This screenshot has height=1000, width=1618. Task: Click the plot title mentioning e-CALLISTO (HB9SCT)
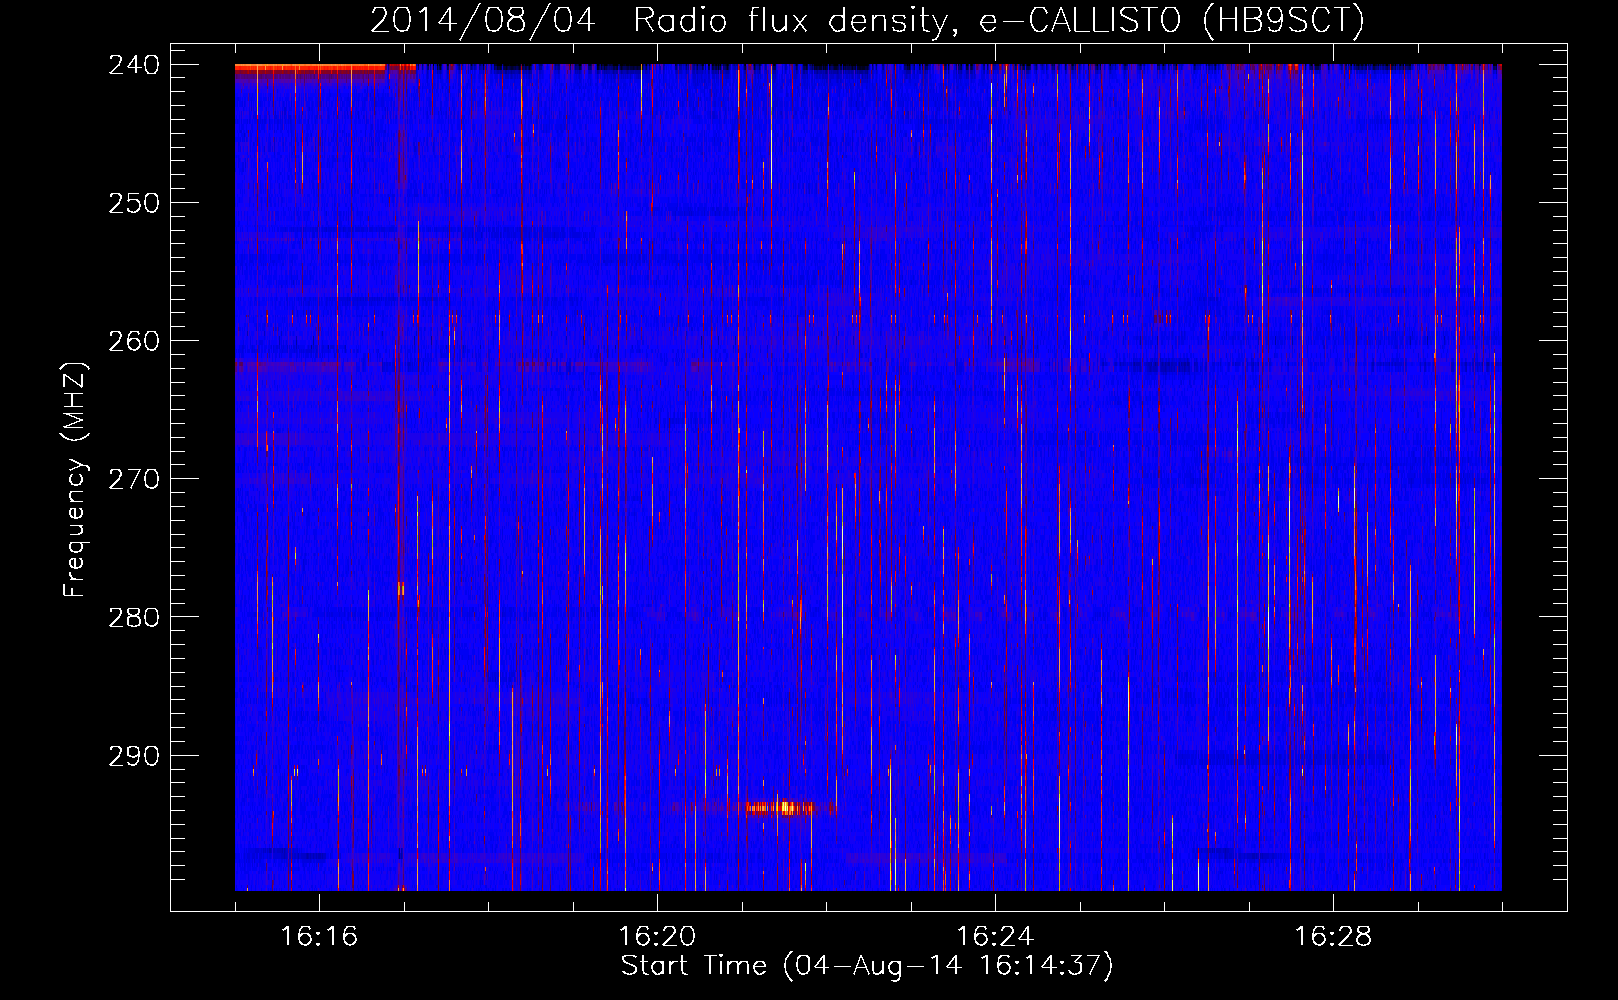click(867, 19)
